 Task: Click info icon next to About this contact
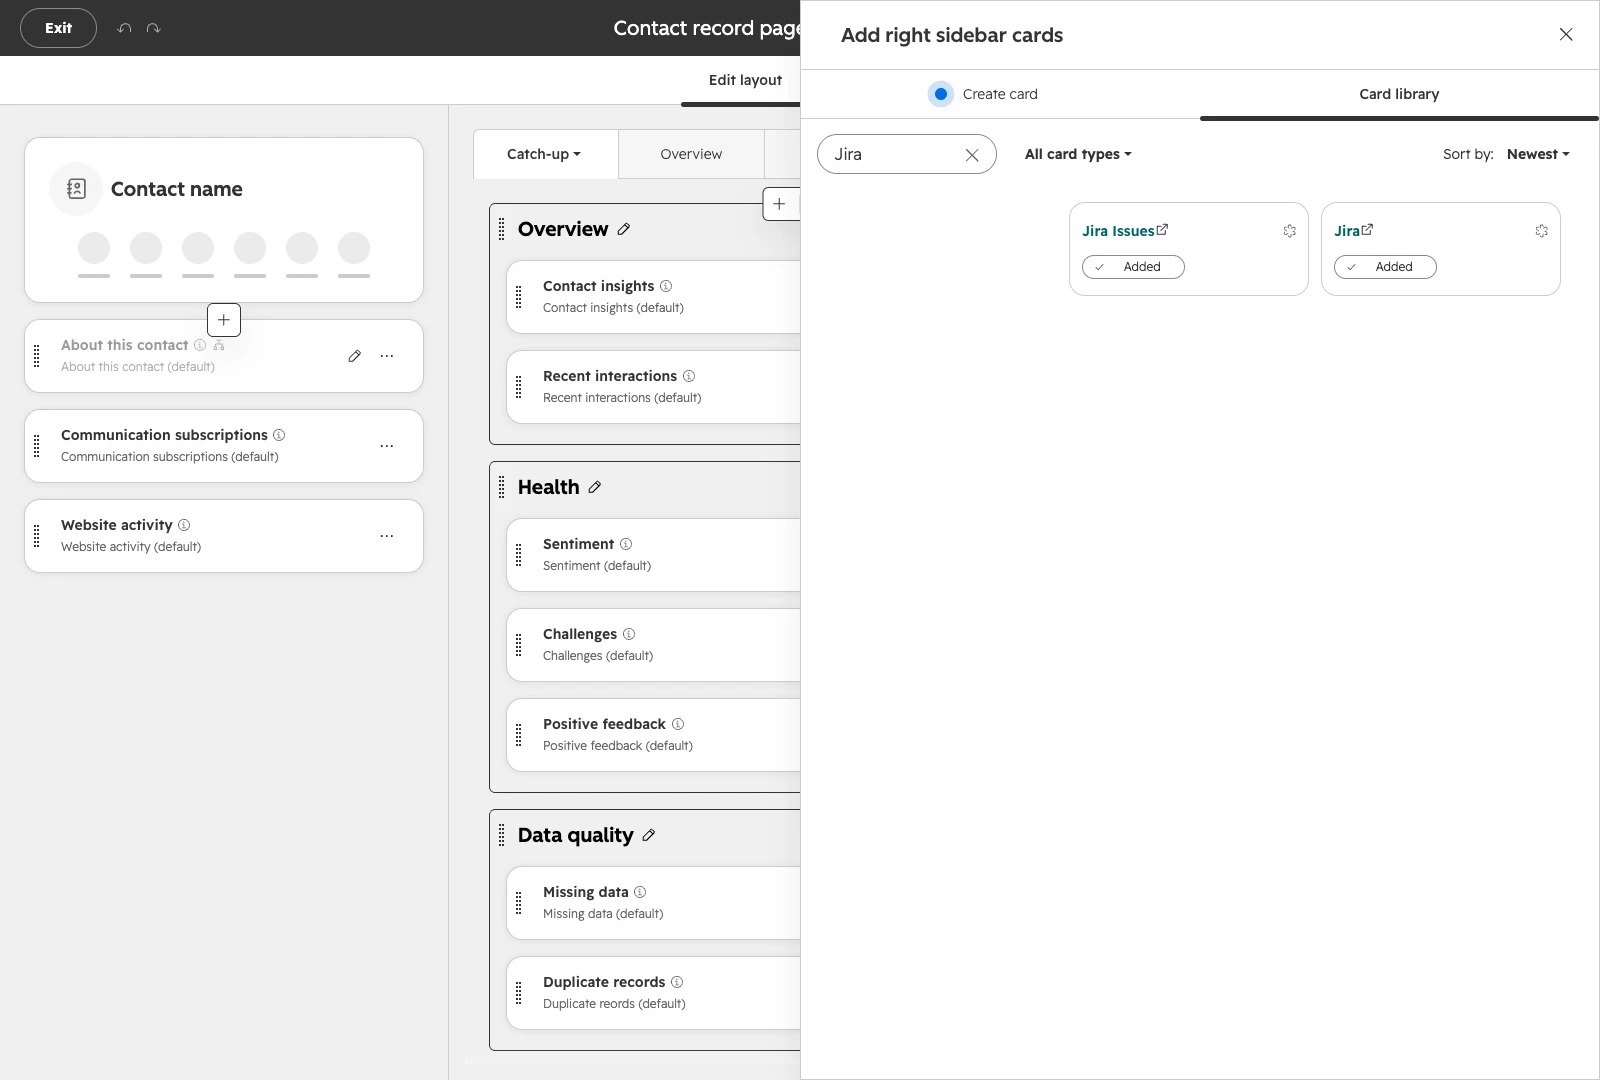pyautogui.click(x=200, y=345)
